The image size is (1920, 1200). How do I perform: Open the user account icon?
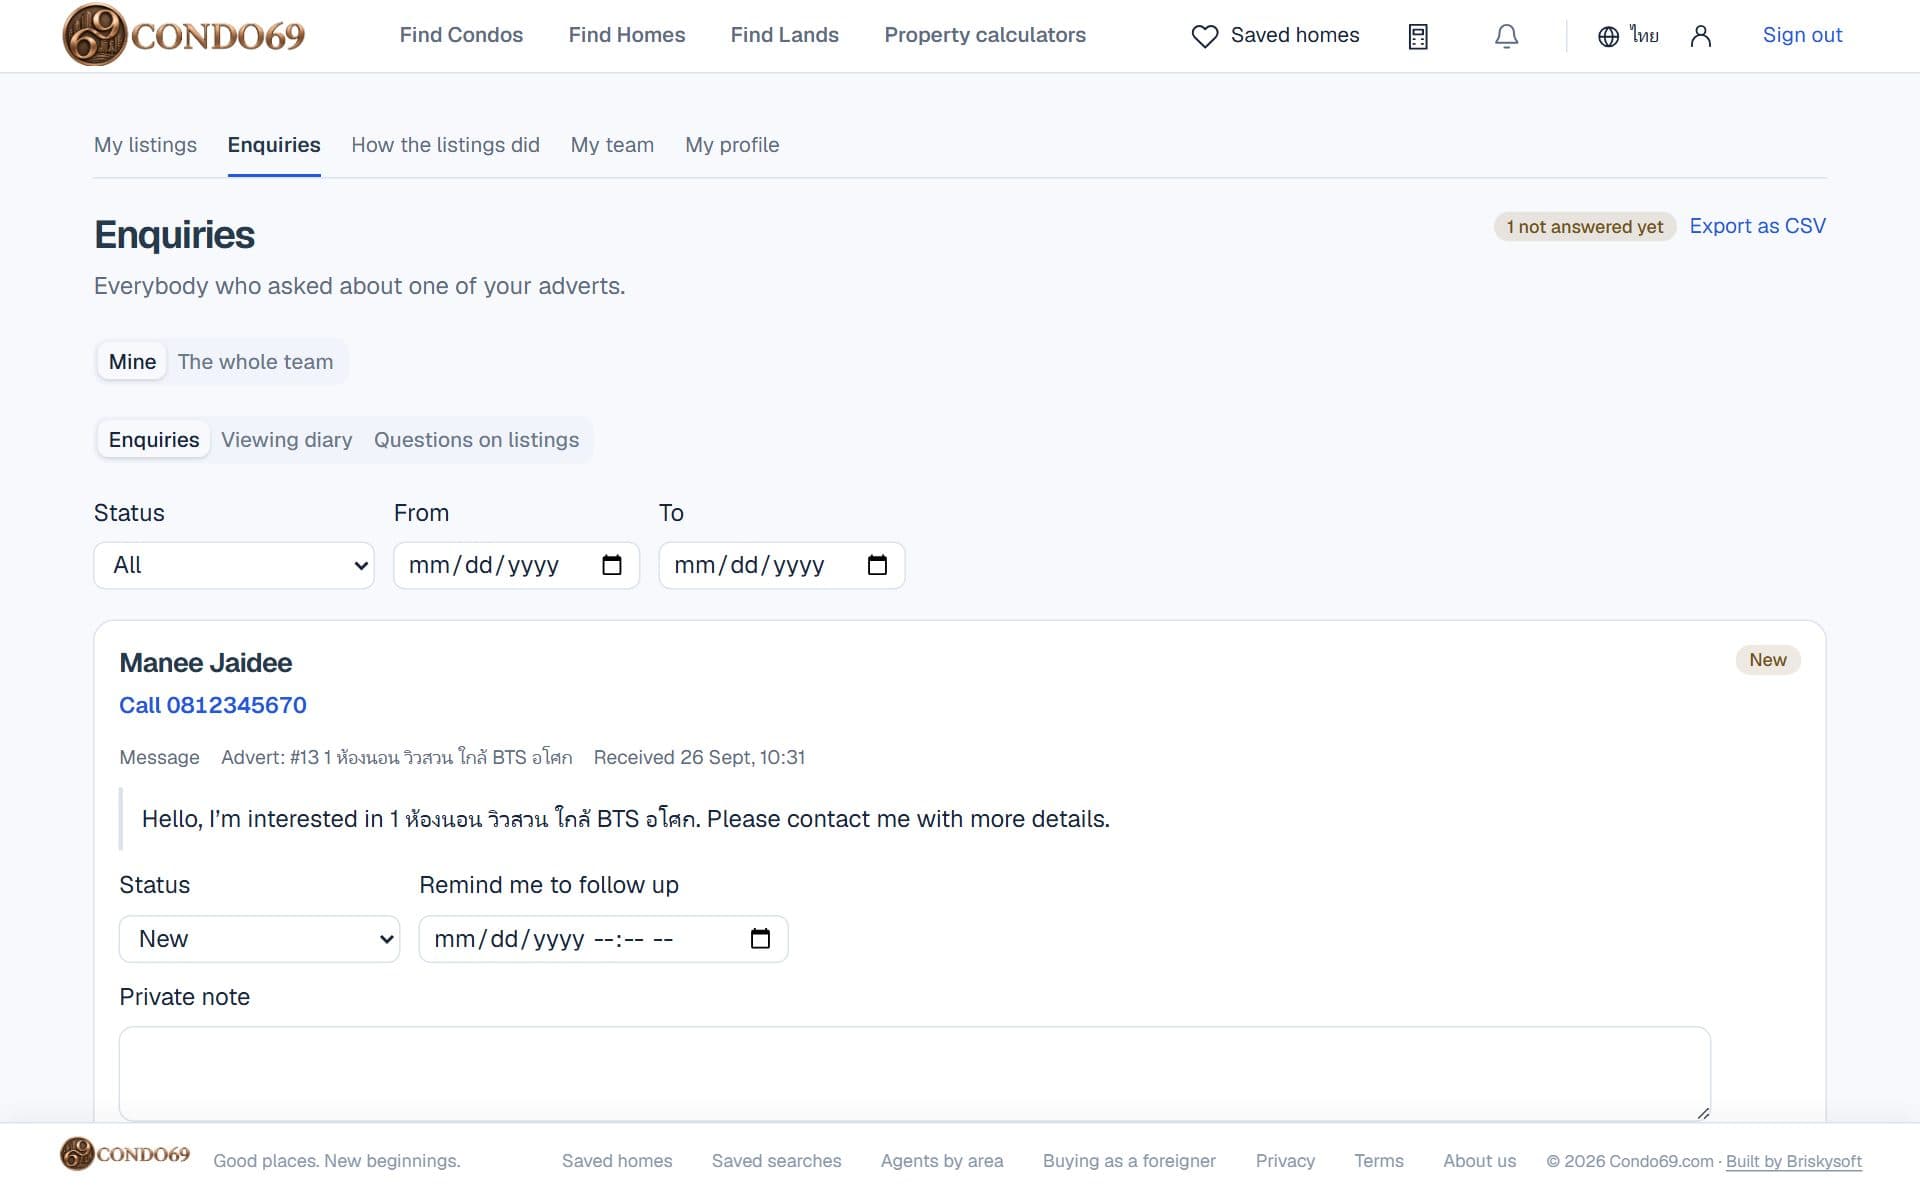(1701, 36)
